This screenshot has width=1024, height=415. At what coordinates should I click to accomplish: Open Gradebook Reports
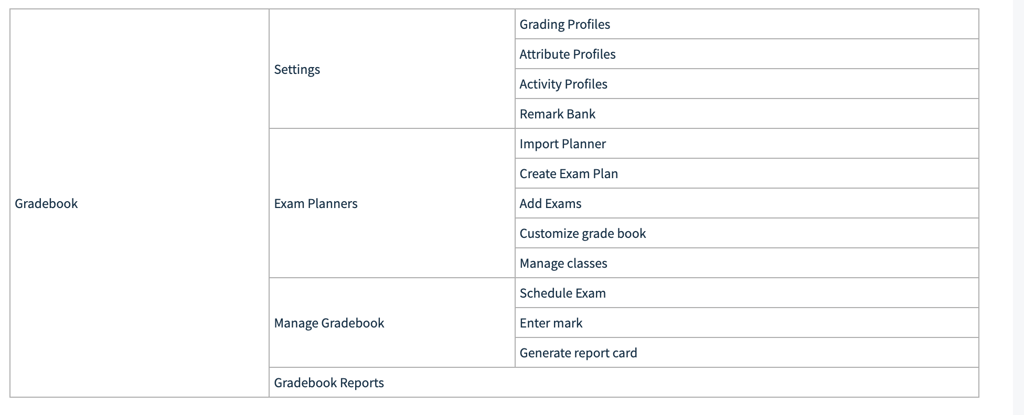pos(329,383)
